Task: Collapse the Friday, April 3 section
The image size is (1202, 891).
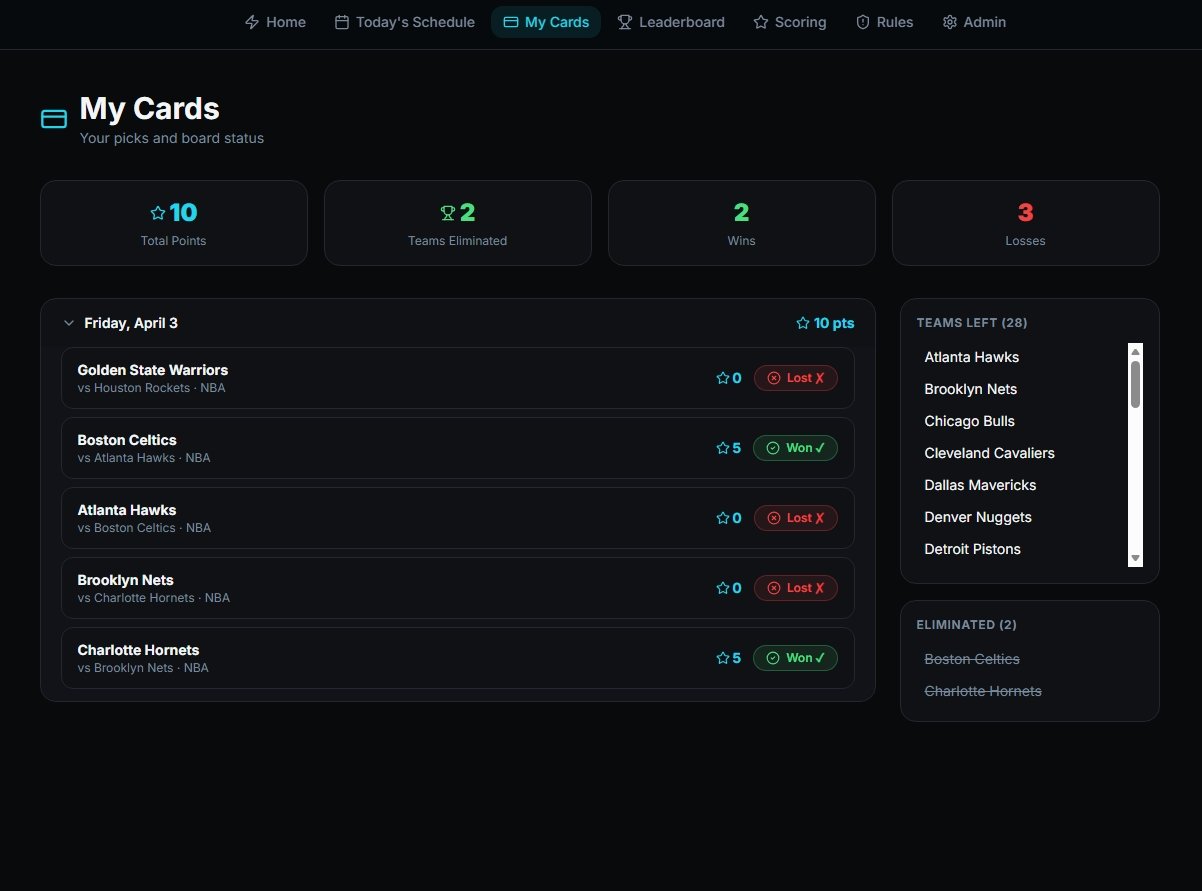Action: coord(69,323)
